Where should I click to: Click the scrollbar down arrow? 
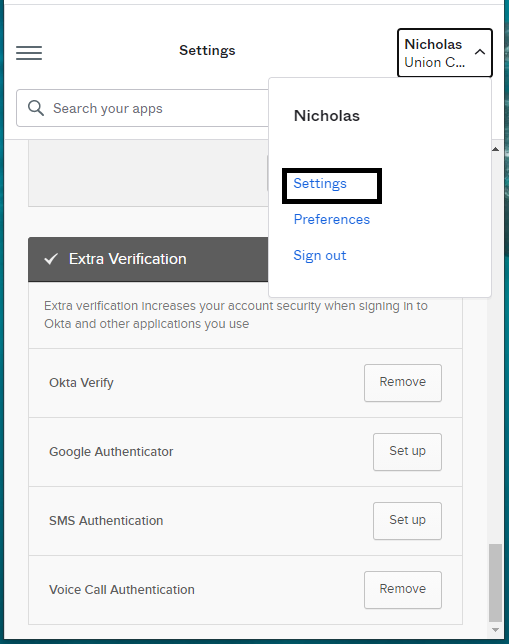(495, 630)
